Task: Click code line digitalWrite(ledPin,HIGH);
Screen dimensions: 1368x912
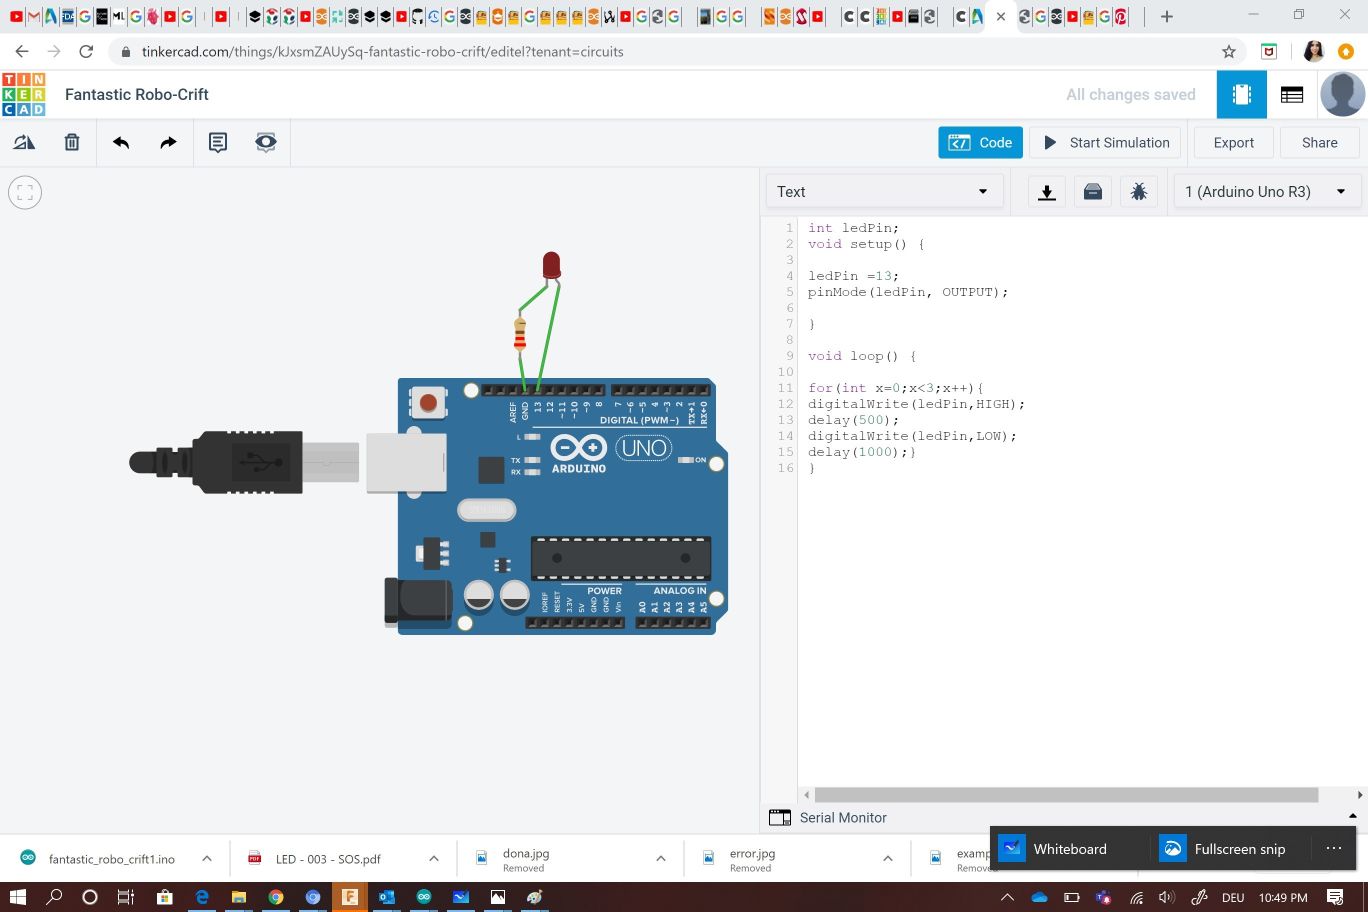Action: [916, 404]
